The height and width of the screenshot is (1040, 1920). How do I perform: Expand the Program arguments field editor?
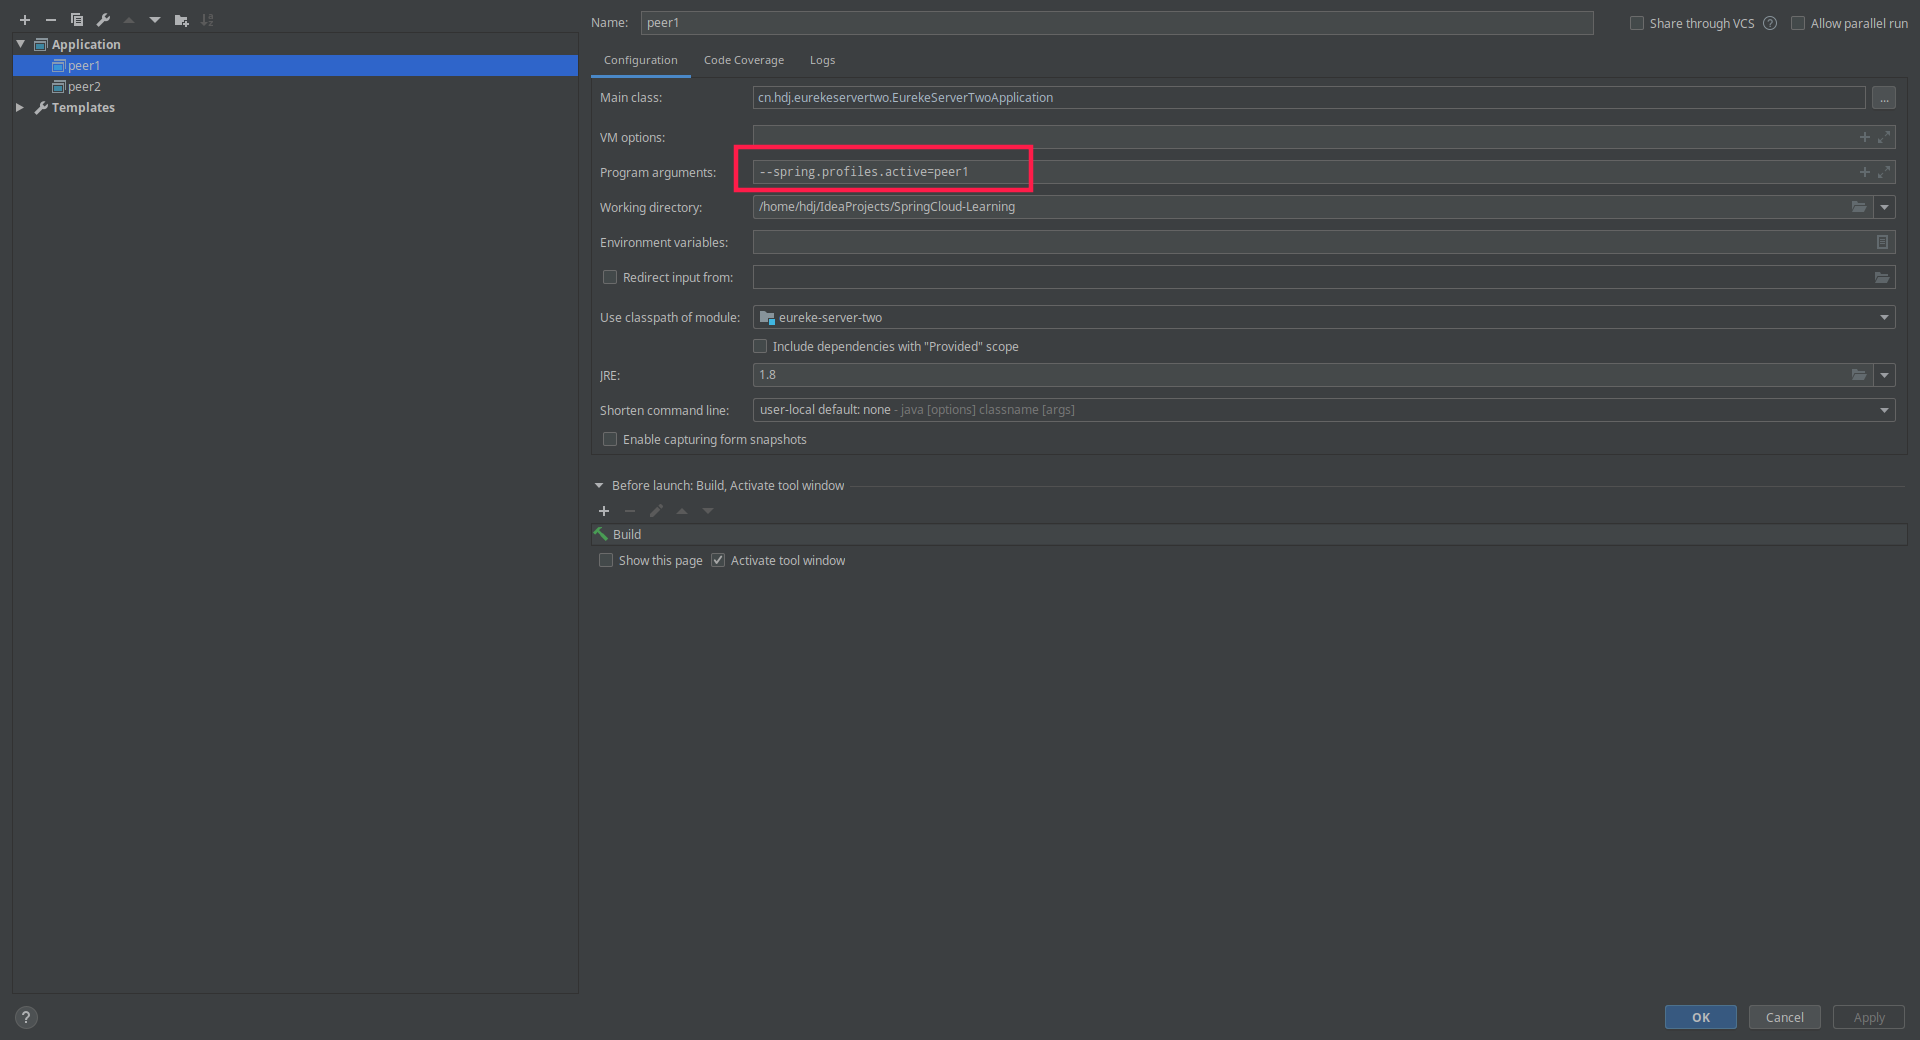tap(1884, 172)
